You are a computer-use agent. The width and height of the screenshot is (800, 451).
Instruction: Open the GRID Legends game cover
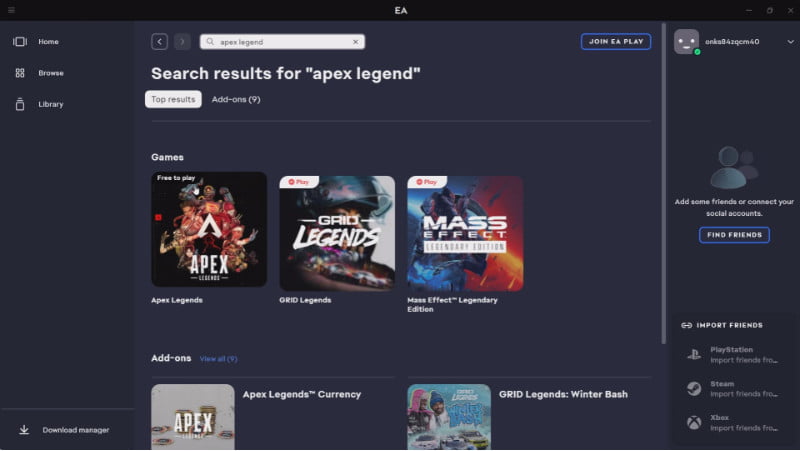tap(337, 234)
